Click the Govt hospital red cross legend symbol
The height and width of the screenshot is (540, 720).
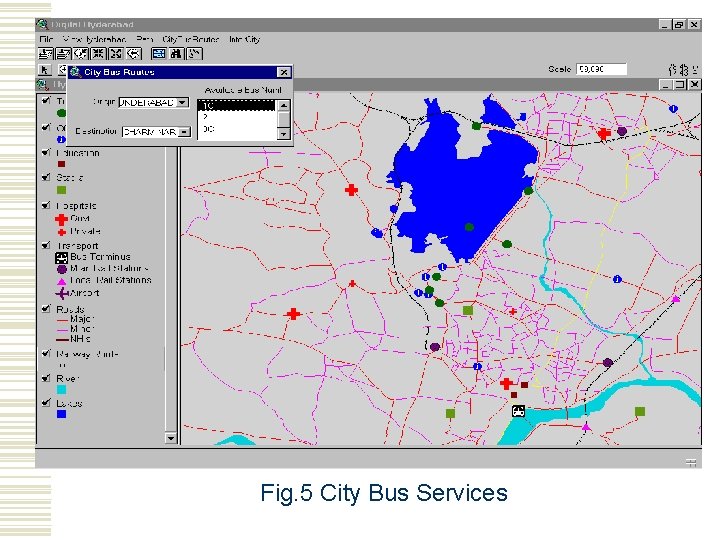[x=61, y=219]
